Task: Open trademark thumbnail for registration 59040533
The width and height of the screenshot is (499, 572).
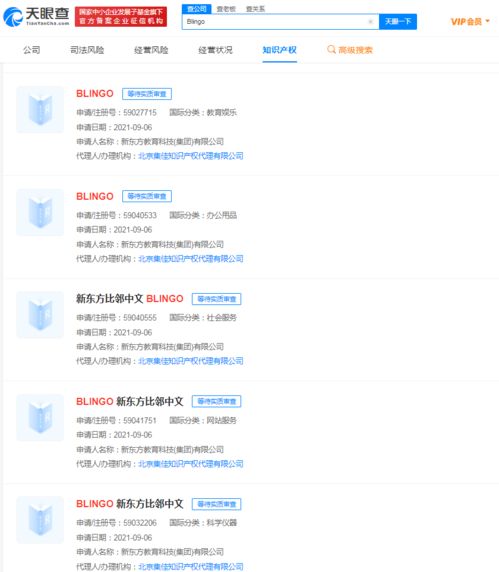Action: tap(40, 212)
